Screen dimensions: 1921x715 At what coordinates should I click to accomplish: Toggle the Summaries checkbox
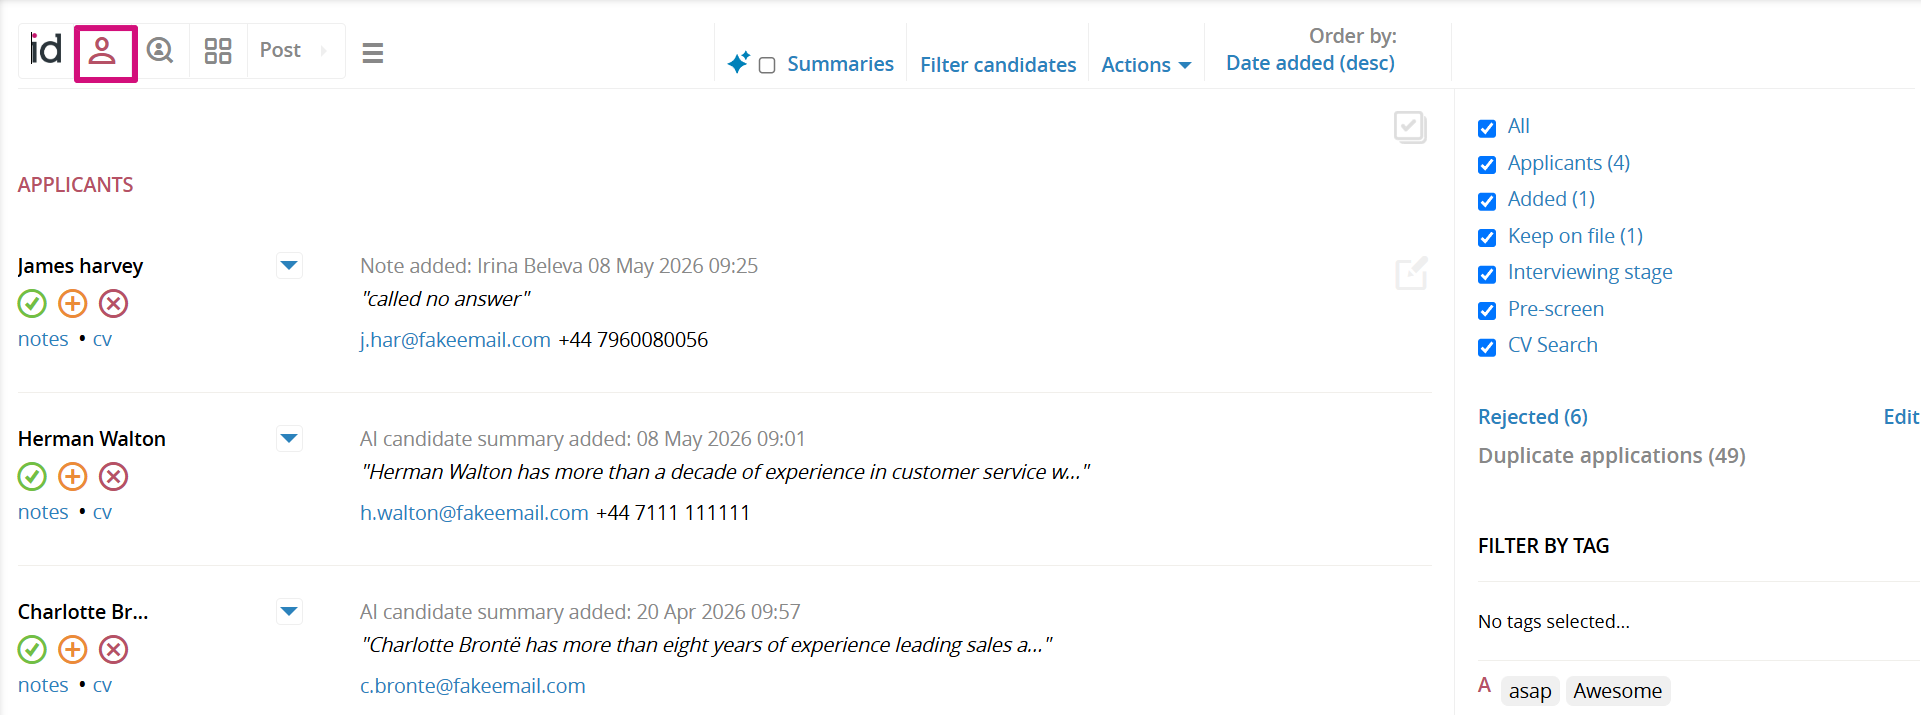pos(767,65)
